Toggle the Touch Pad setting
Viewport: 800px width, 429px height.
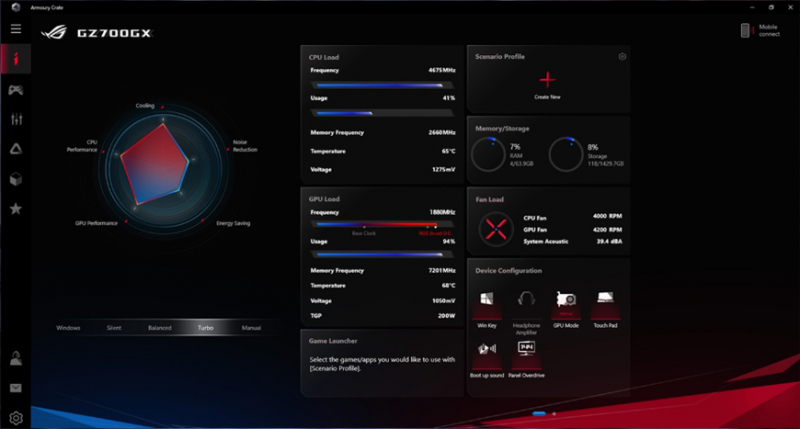click(605, 309)
